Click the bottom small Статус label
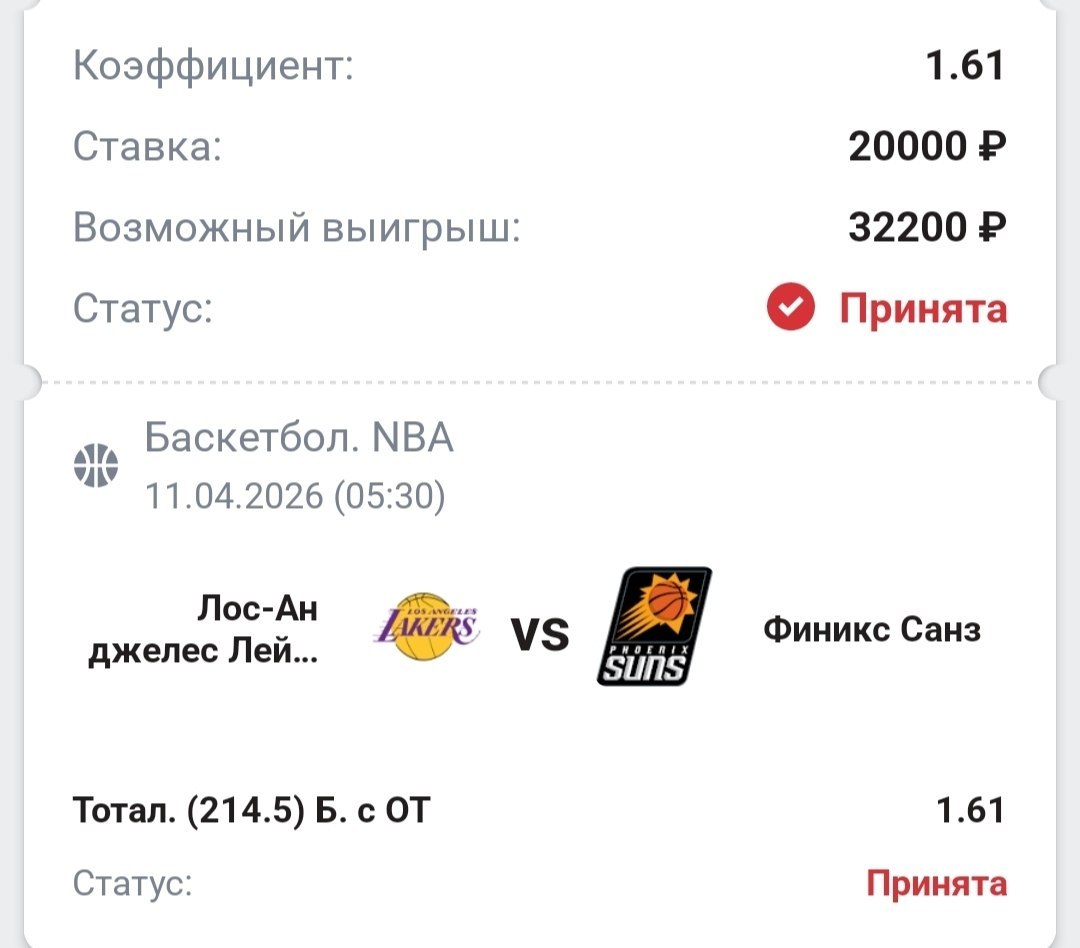The image size is (1080, 948). (132, 884)
